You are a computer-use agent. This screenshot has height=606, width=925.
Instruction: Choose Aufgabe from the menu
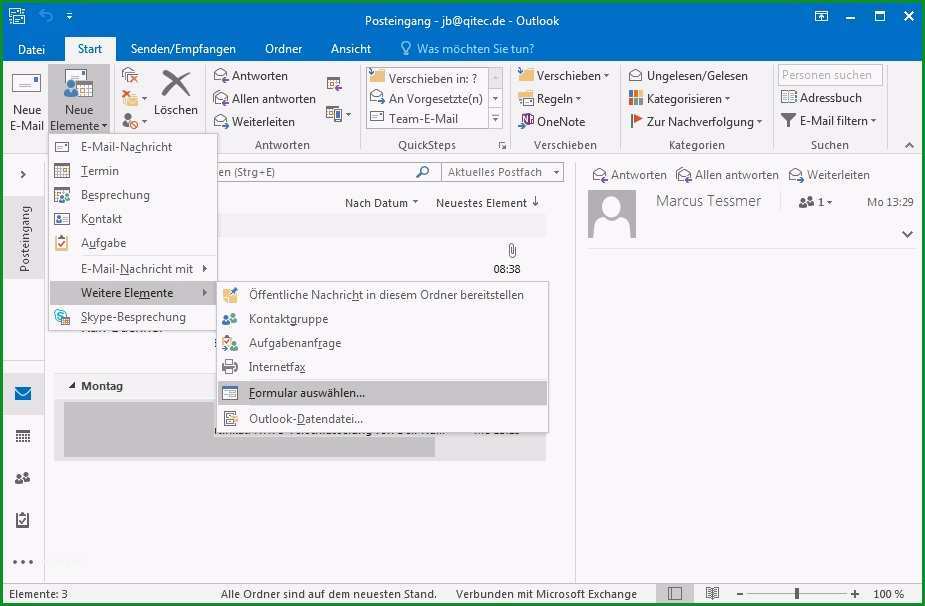click(133, 243)
